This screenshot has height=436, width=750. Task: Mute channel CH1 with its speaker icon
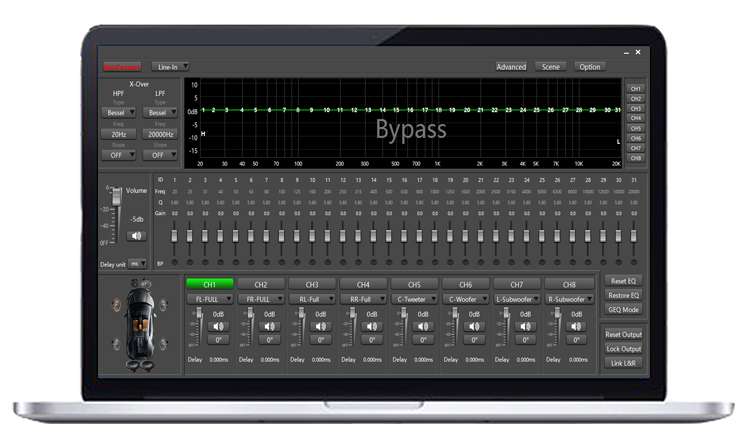218,326
